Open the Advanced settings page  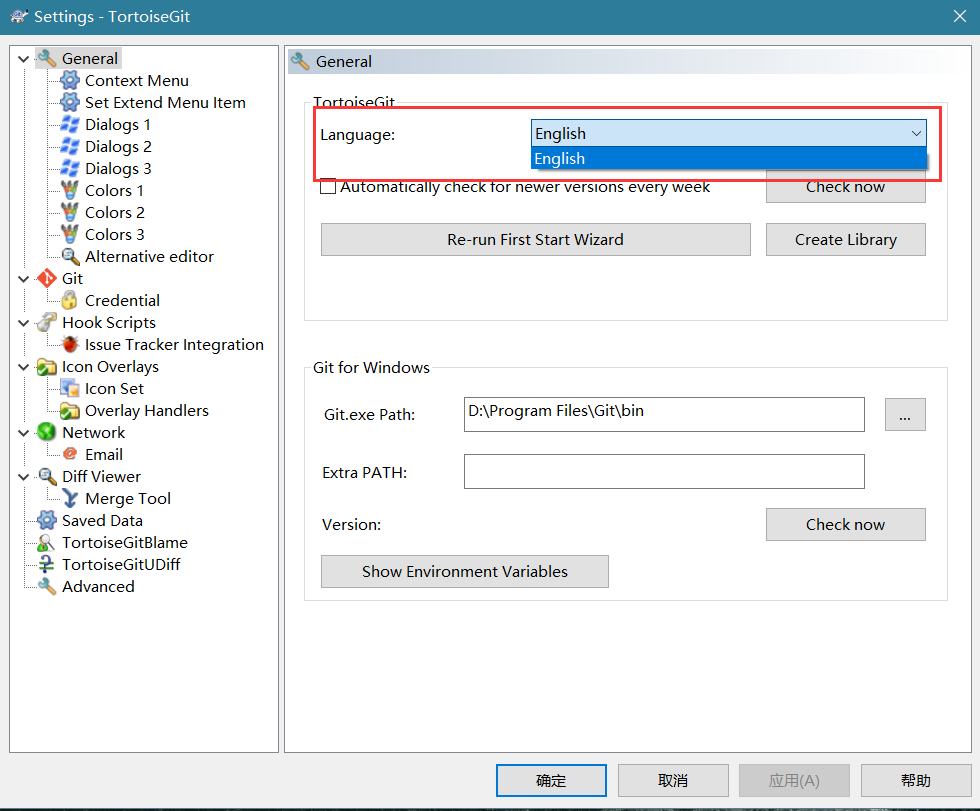(x=98, y=587)
